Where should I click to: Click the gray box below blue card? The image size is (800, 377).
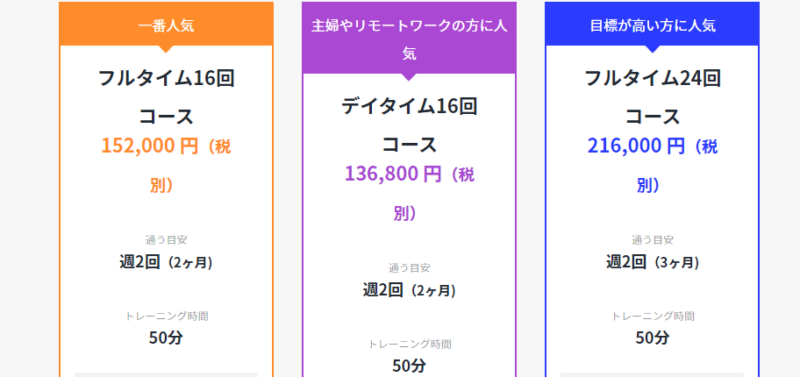(652, 374)
